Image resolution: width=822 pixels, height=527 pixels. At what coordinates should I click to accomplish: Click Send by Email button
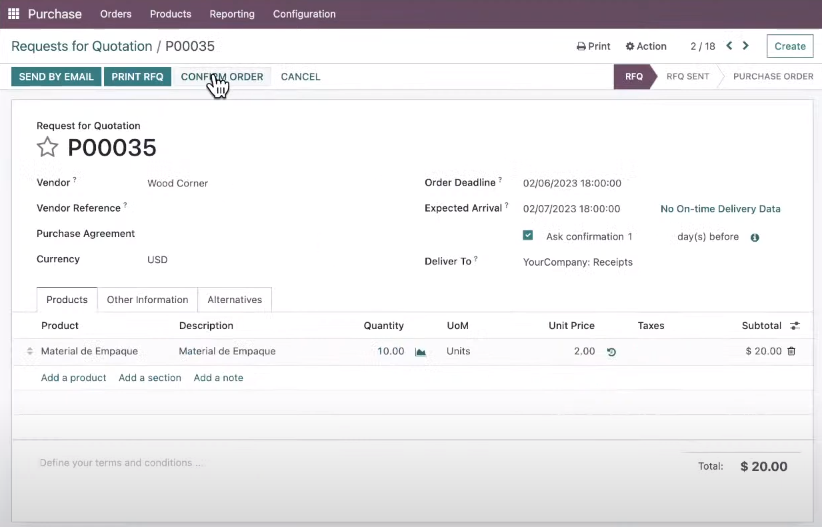(x=56, y=77)
